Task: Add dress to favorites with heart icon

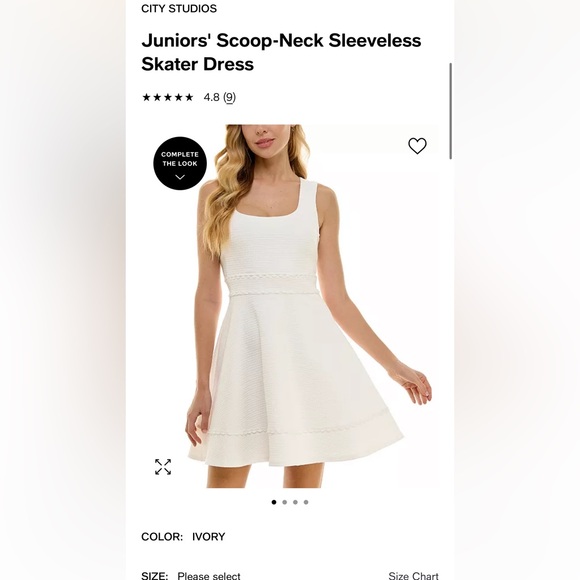Action: pos(417,146)
